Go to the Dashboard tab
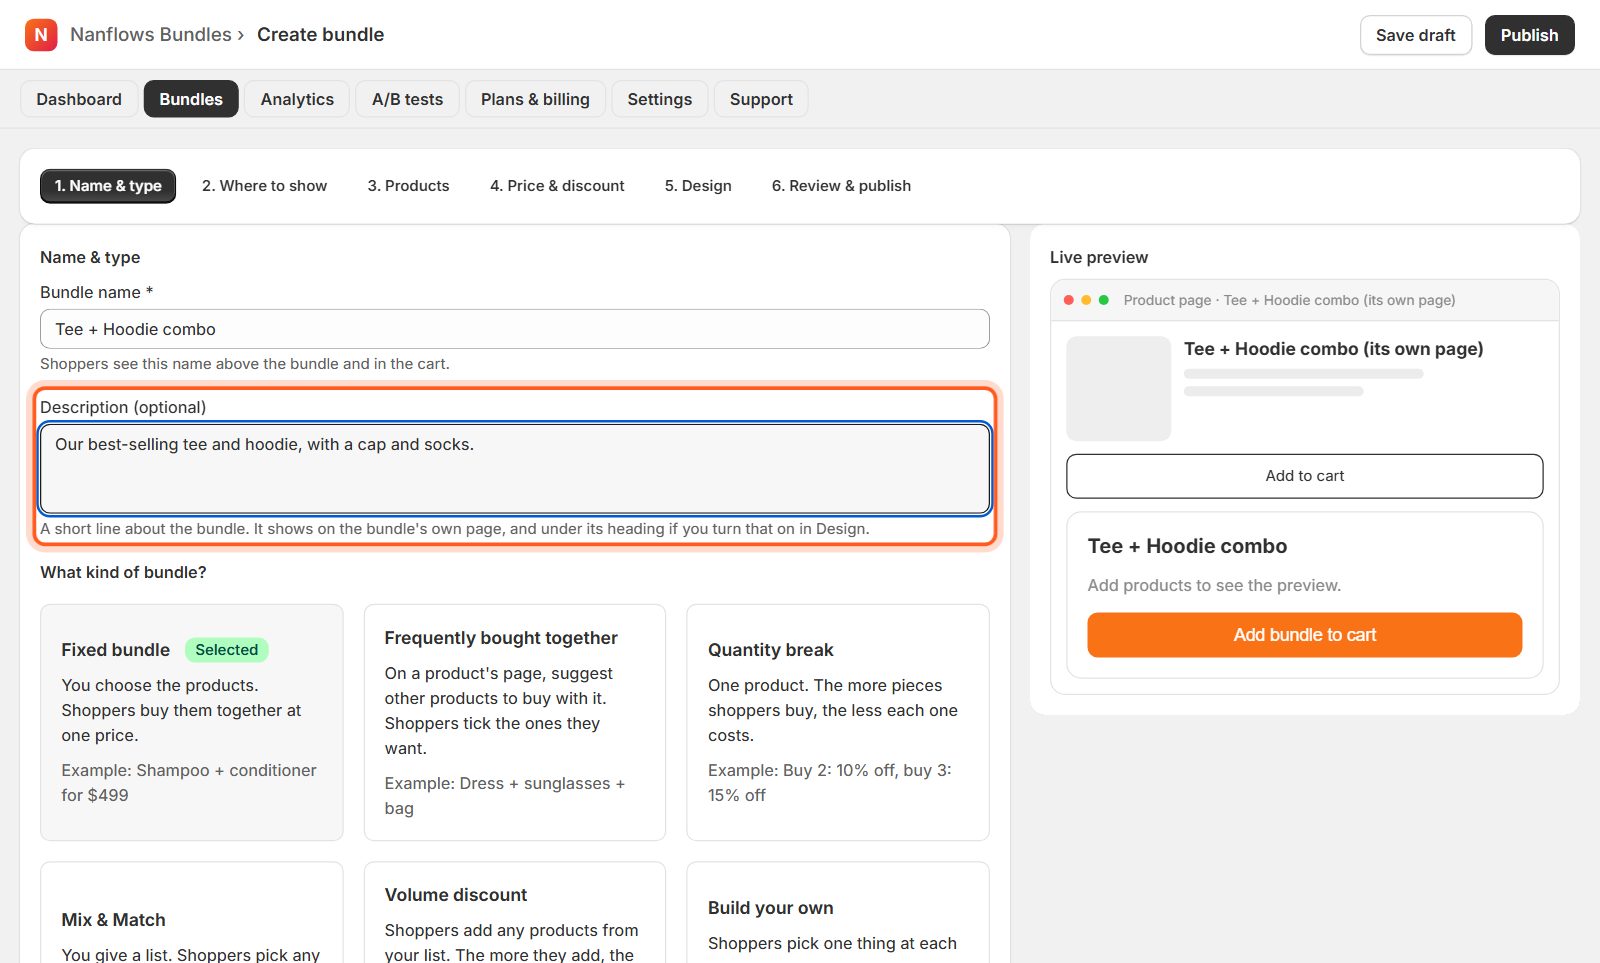 click(x=79, y=99)
